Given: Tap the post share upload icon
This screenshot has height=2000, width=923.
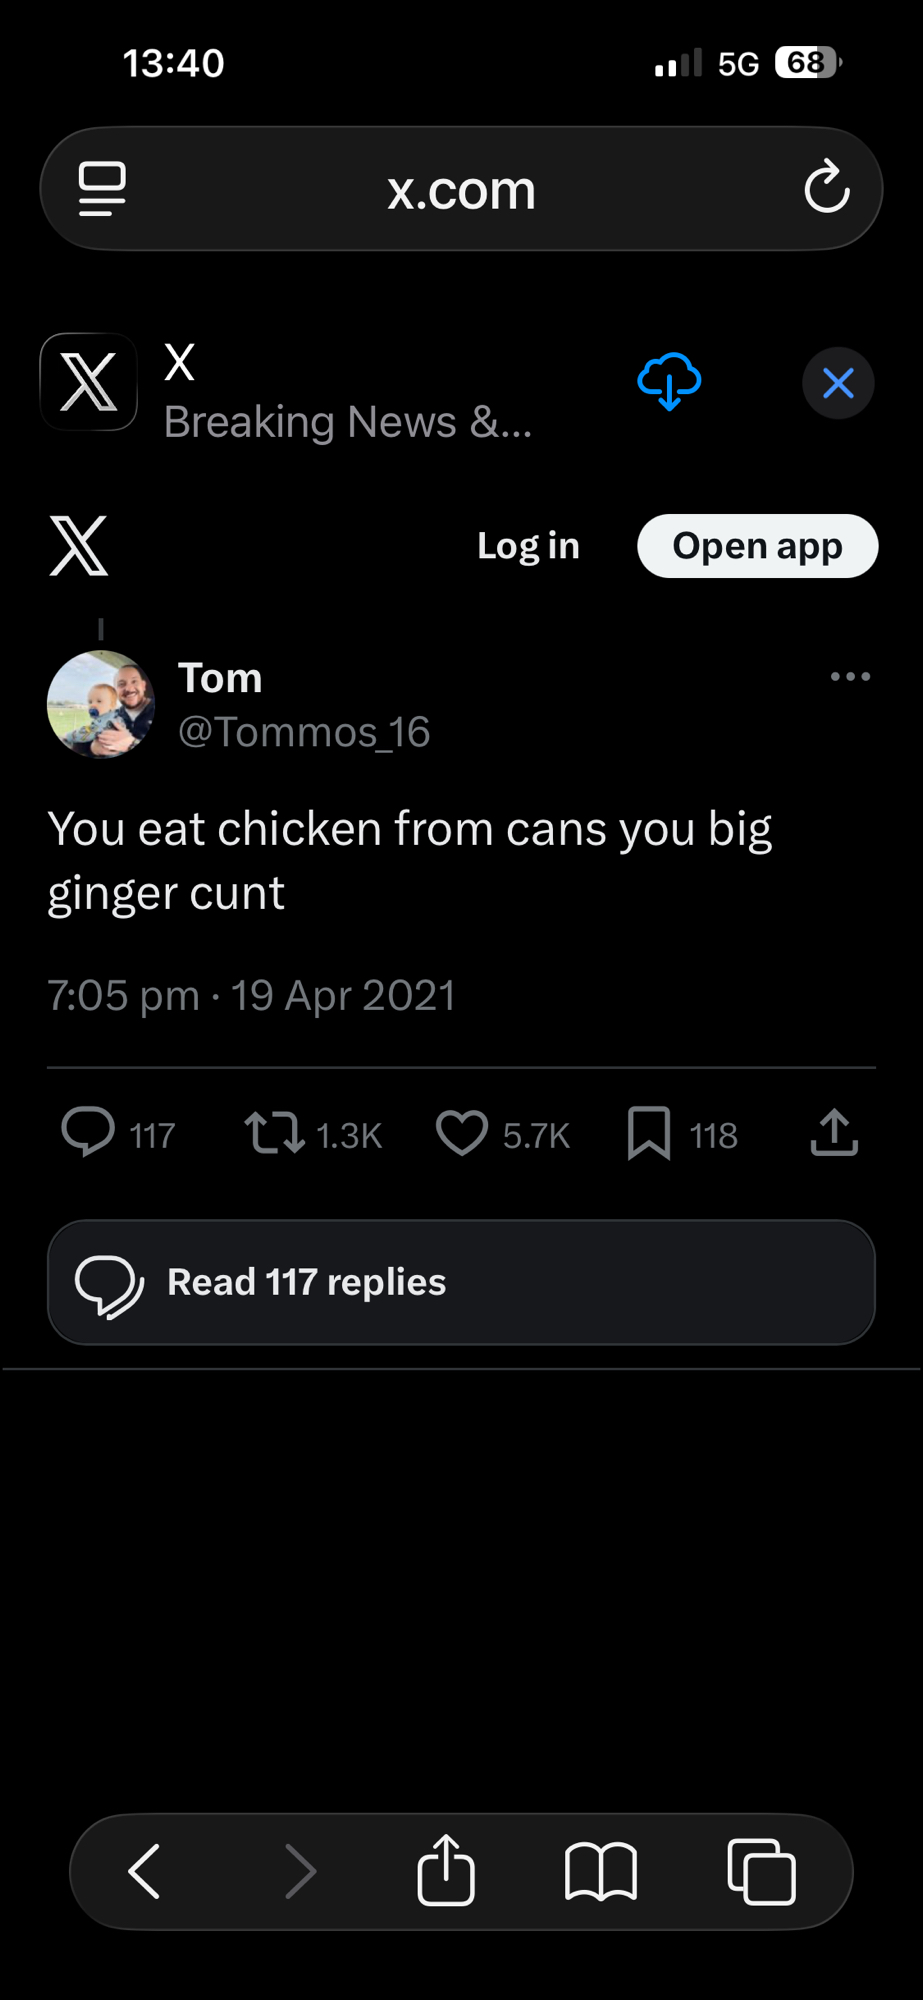Looking at the screenshot, I should coord(834,1133).
